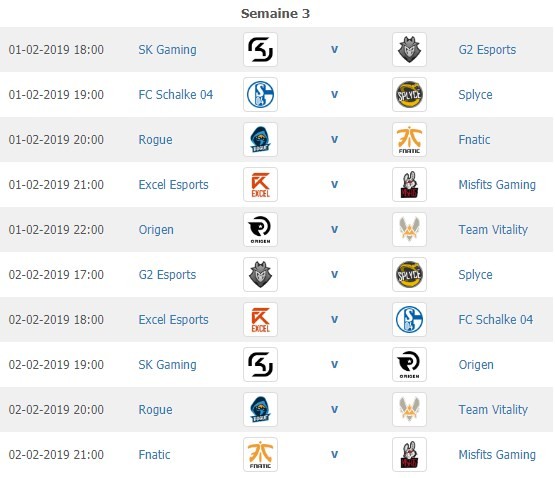This screenshot has width=555, height=478.
Task: Click SK Gaming logo in first match row
Action: 261,50
